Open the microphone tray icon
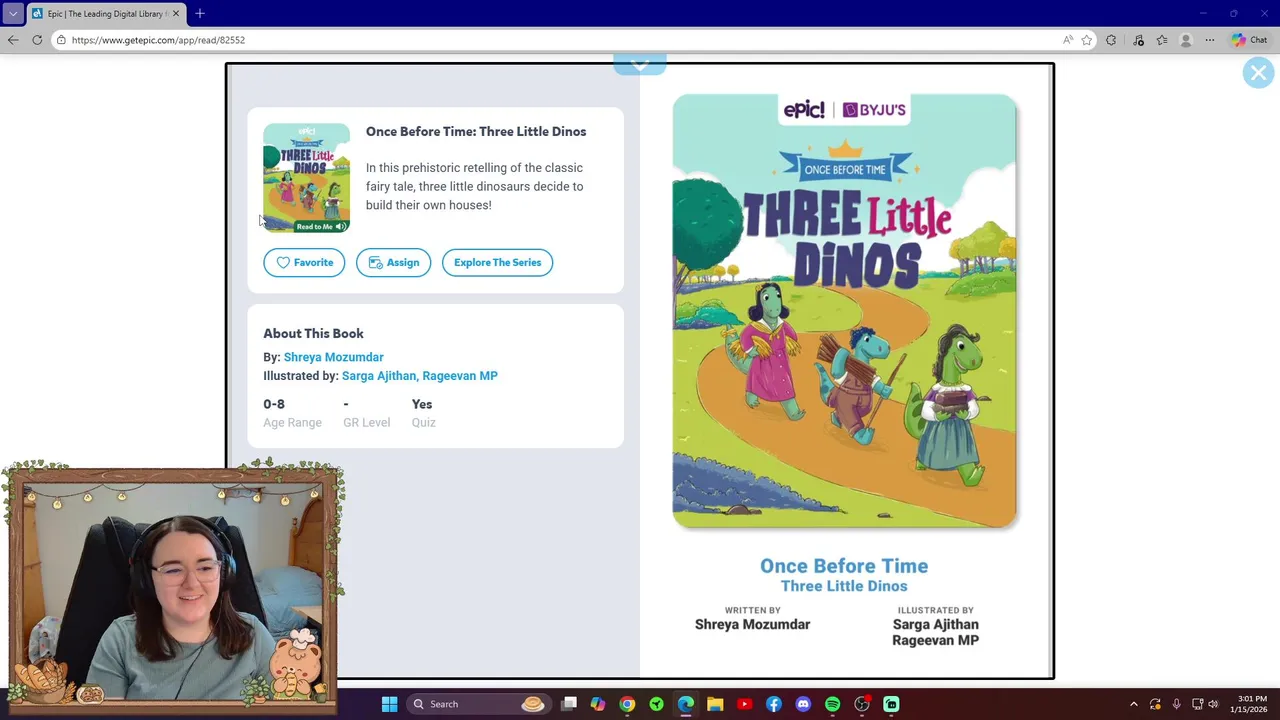 coord(1176,704)
